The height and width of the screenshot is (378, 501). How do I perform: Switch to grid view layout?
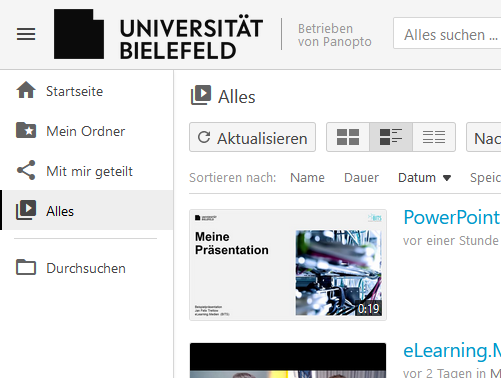click(348, 137)
